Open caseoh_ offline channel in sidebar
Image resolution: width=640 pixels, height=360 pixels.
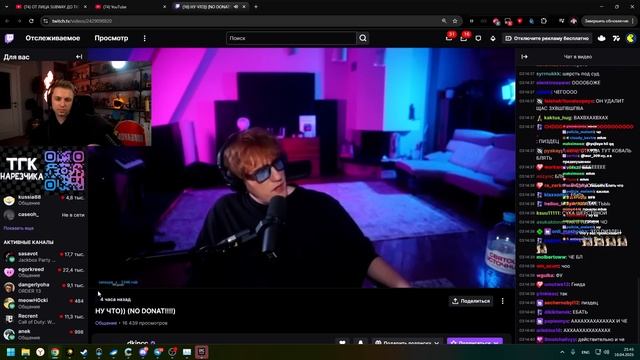click(x=44, y=215)
